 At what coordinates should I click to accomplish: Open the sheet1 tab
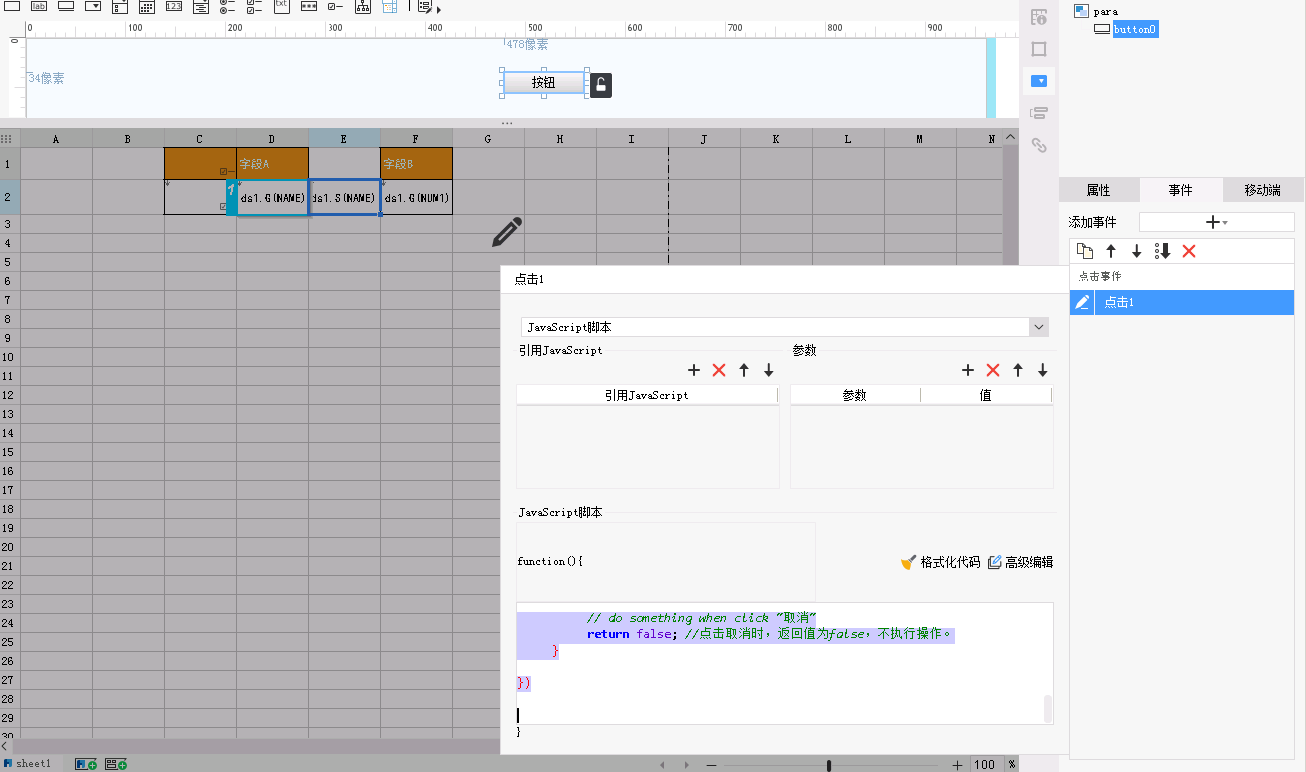[x=27, y=764]
